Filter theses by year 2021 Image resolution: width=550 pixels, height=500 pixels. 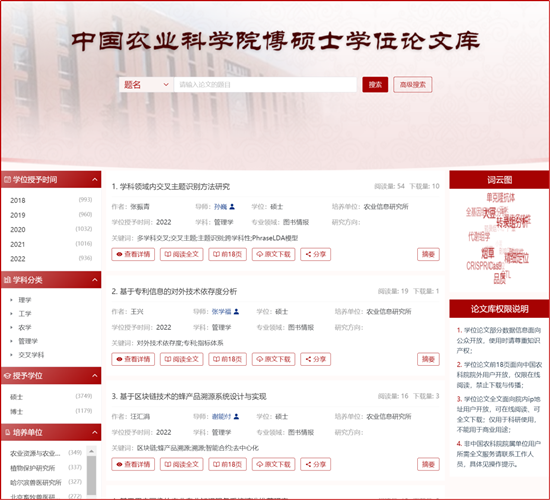18,244
